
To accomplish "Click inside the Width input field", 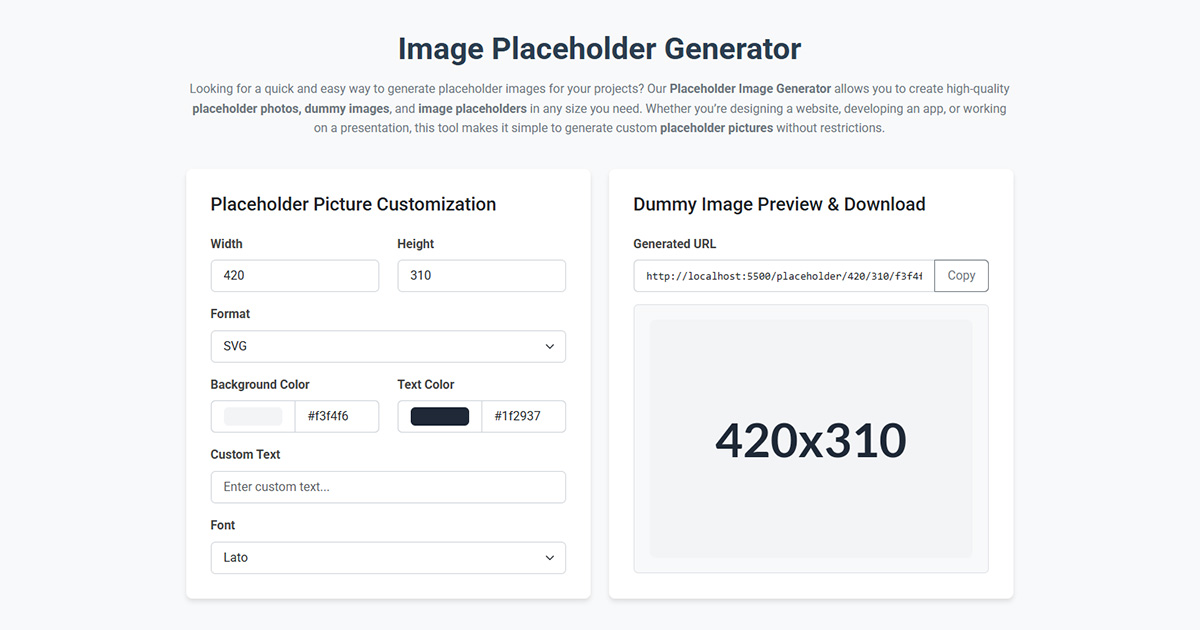I will [x=294, y=275].
